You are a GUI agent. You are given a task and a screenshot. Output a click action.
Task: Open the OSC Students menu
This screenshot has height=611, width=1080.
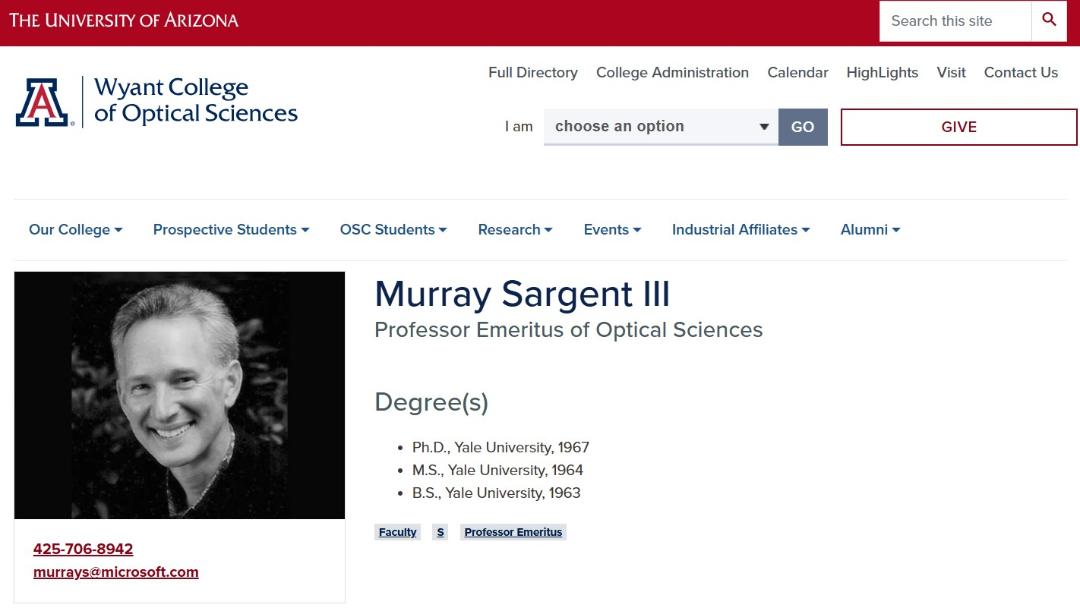(393, 229)
